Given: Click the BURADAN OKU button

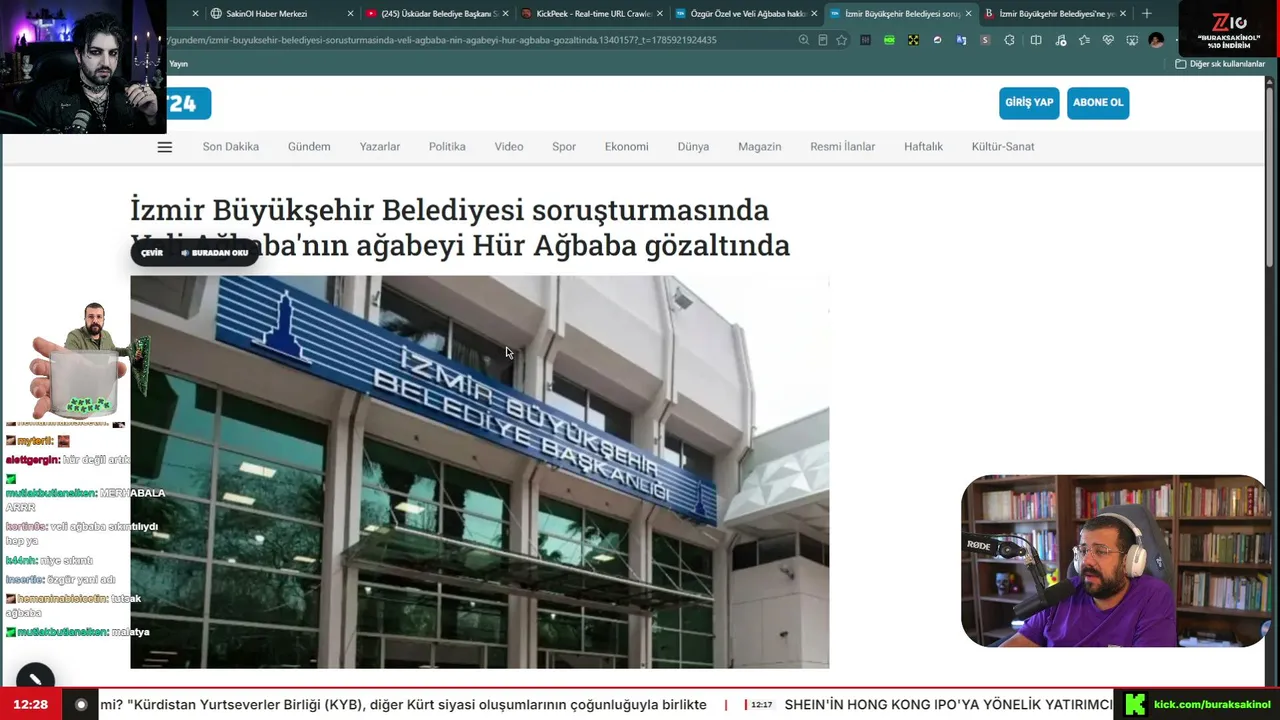Looking at the screenshot, I should tap(214, 253).
